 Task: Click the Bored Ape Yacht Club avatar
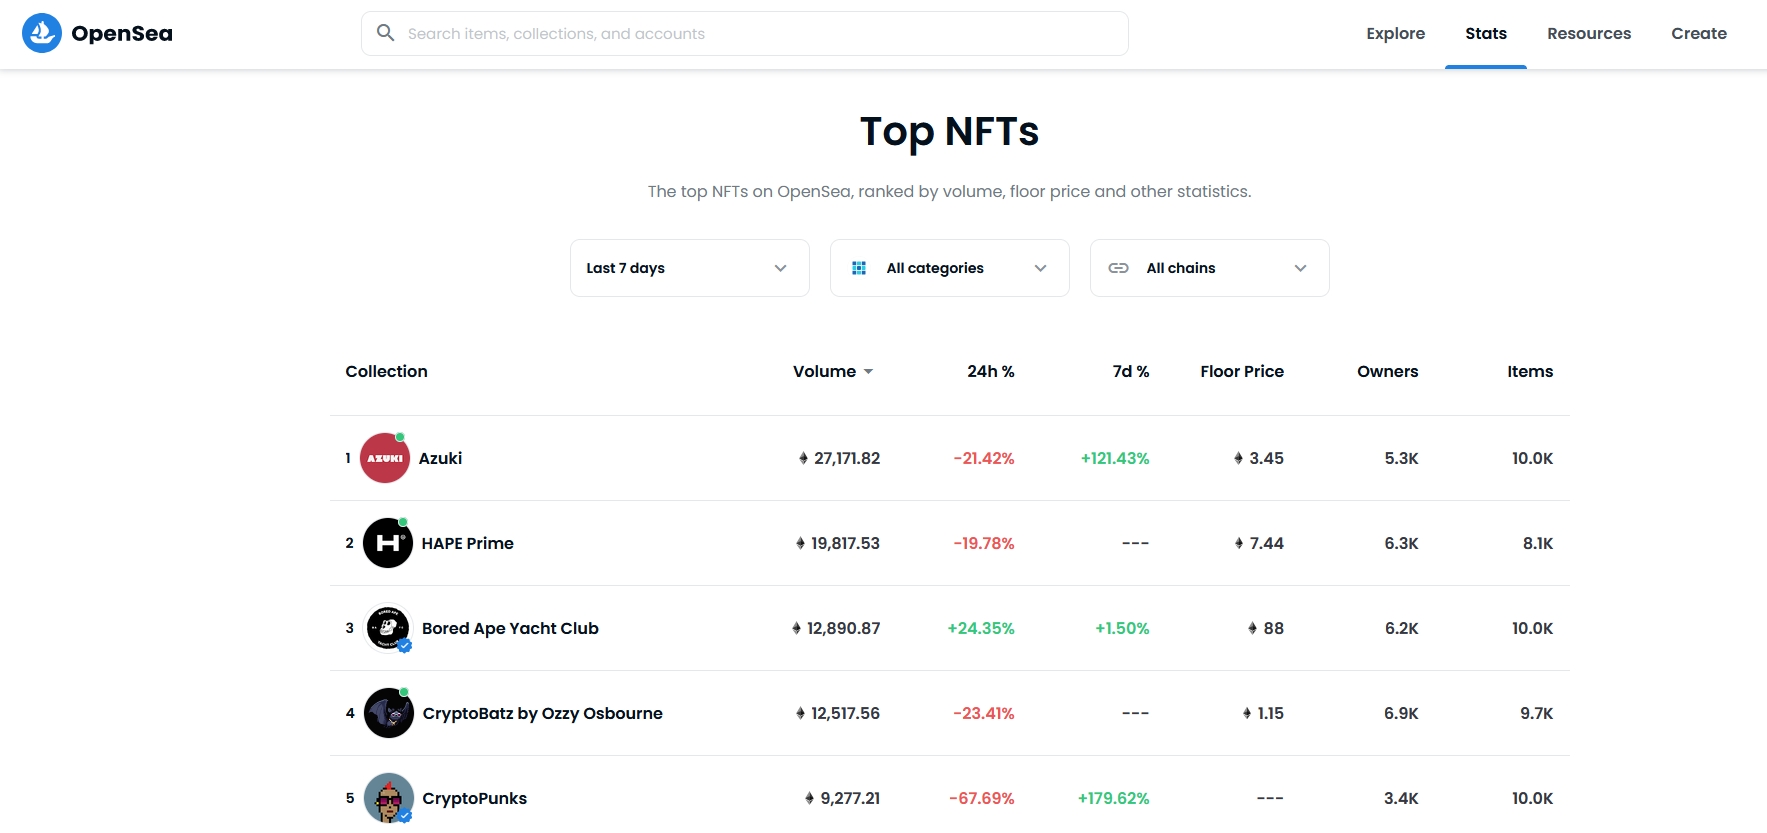coord(388,628)
